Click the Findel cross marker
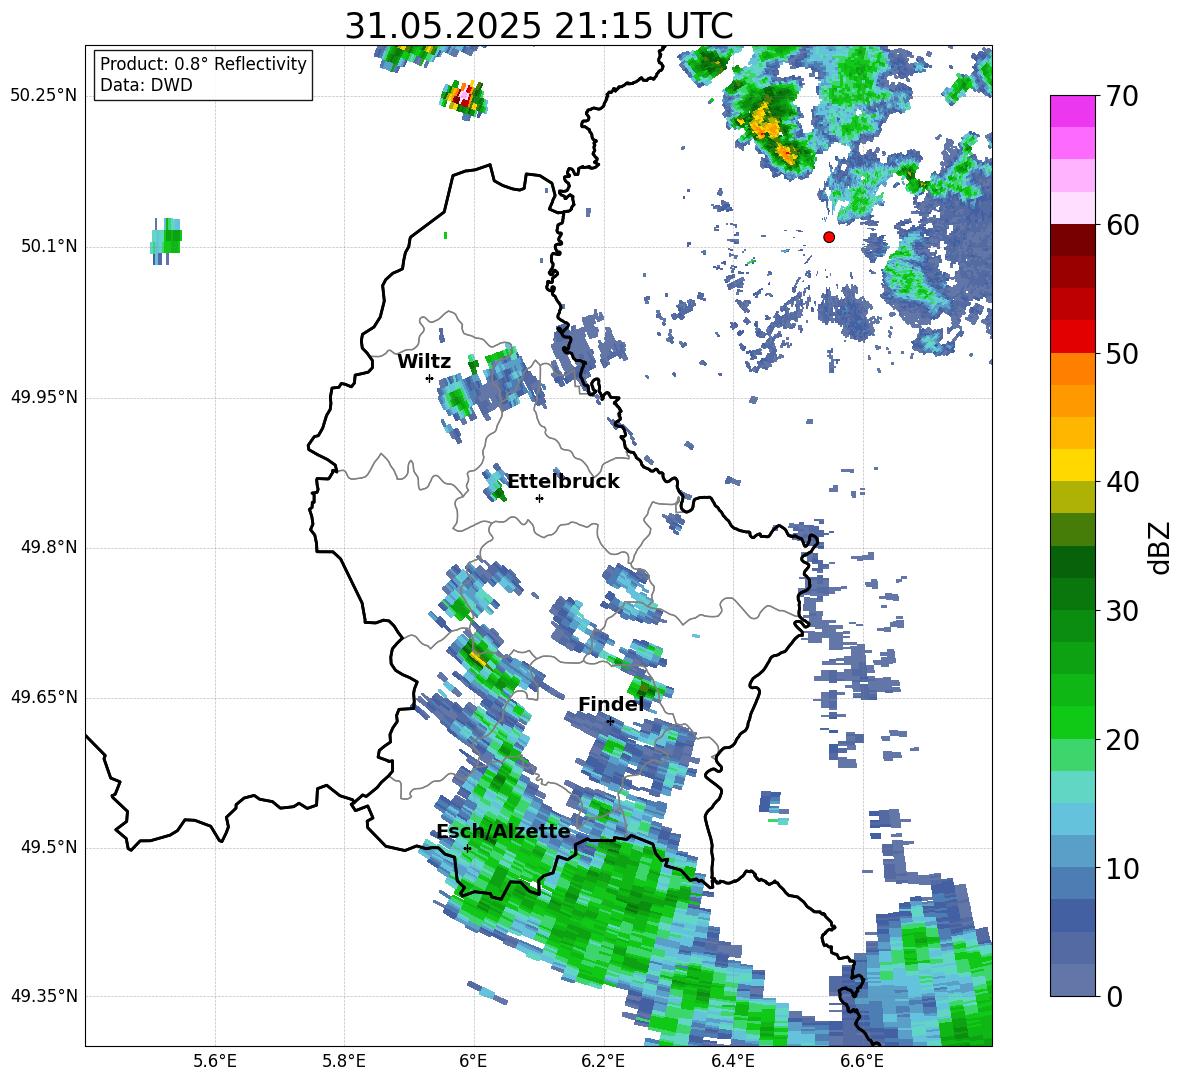This screenshot has height=1081, width=1184. [x=610, y=722]
